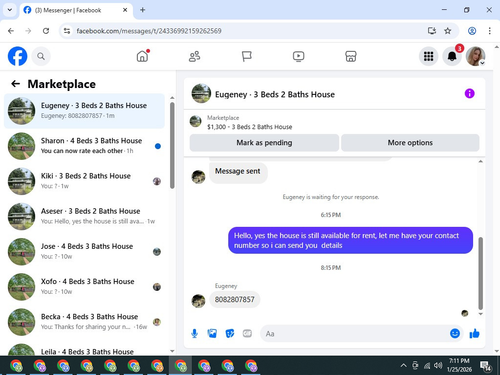Open Becka 4 Beds 3 Baths conversation

click(84, 322)
